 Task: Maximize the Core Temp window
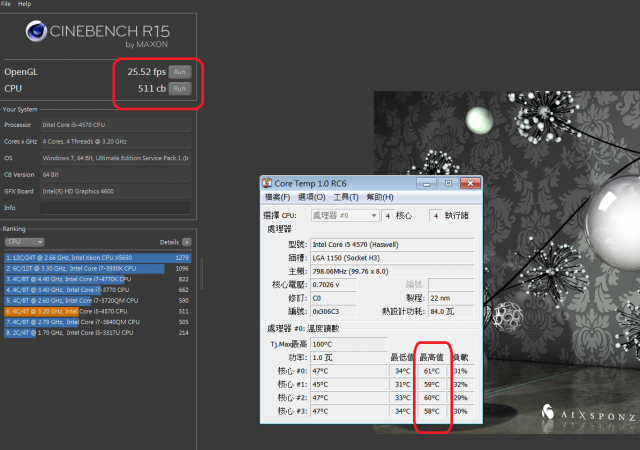448,184
